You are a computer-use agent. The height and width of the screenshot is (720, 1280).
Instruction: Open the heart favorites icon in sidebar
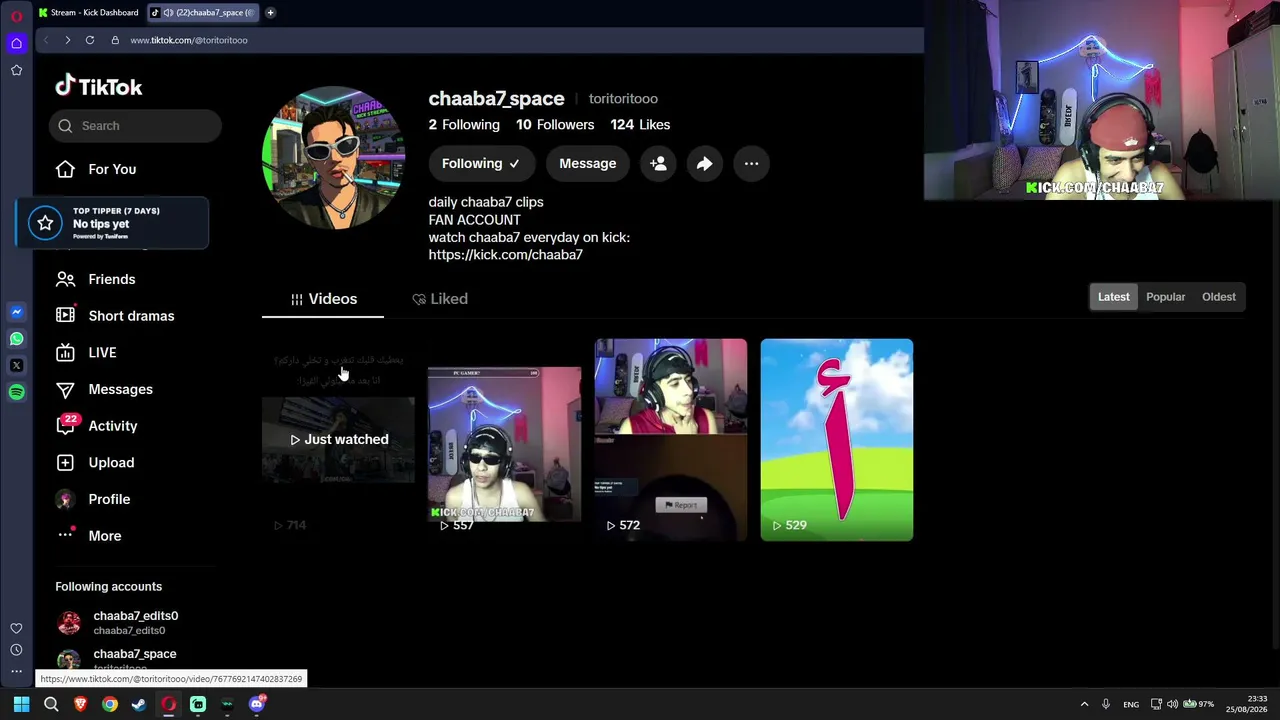(16, 628)
